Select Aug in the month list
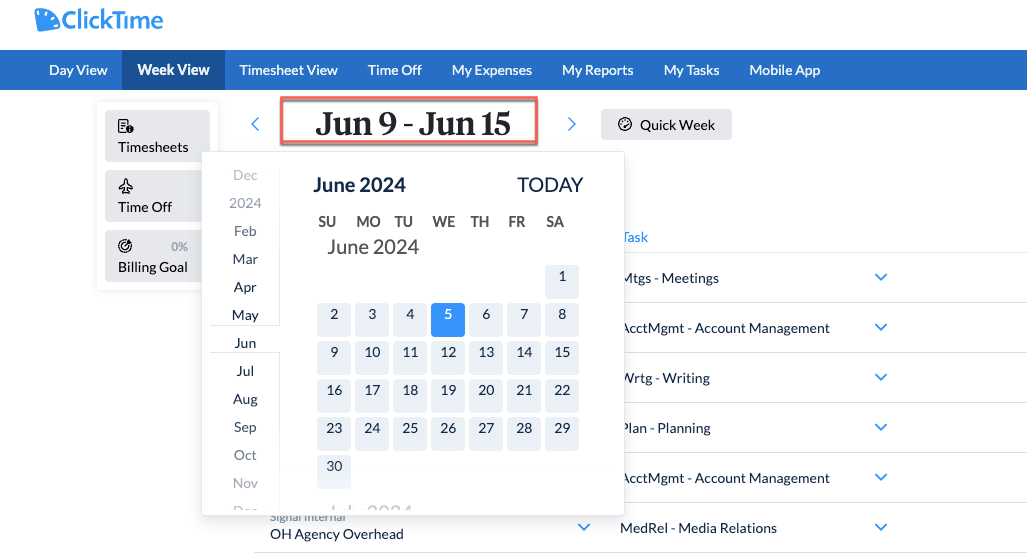Viewport: 1027px width, 556px height. [245, 399]
